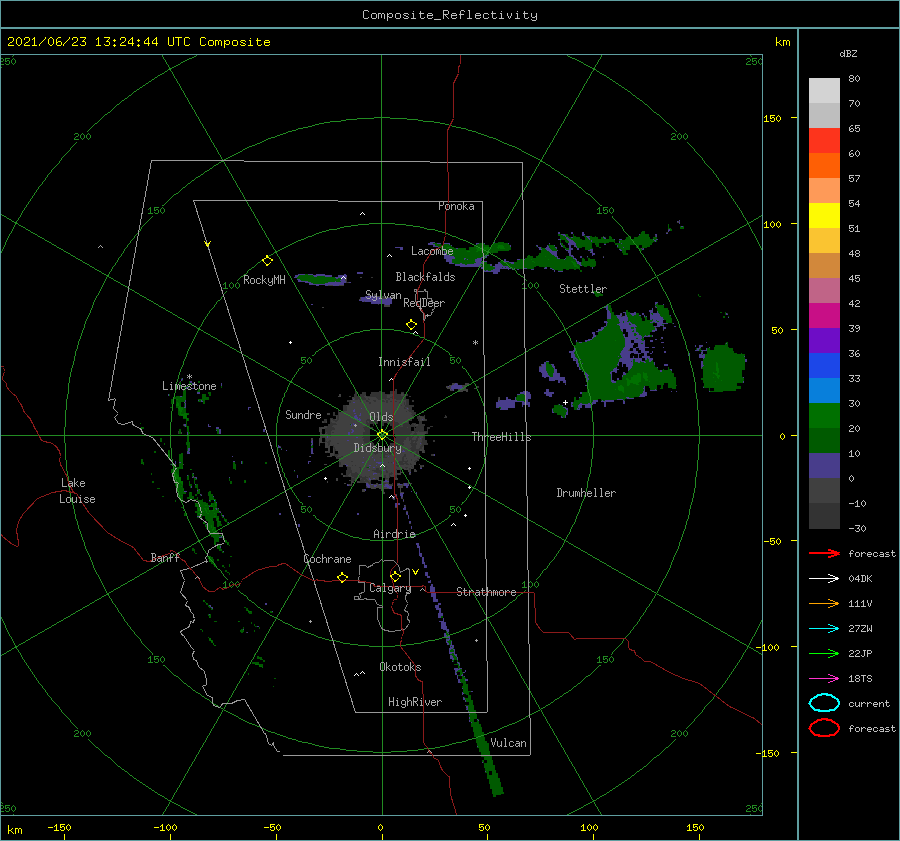Screen dimensions: 900x841
Task: Click the km unit label at bottom left
Action: pyautogui.click(x=15, y=830)
